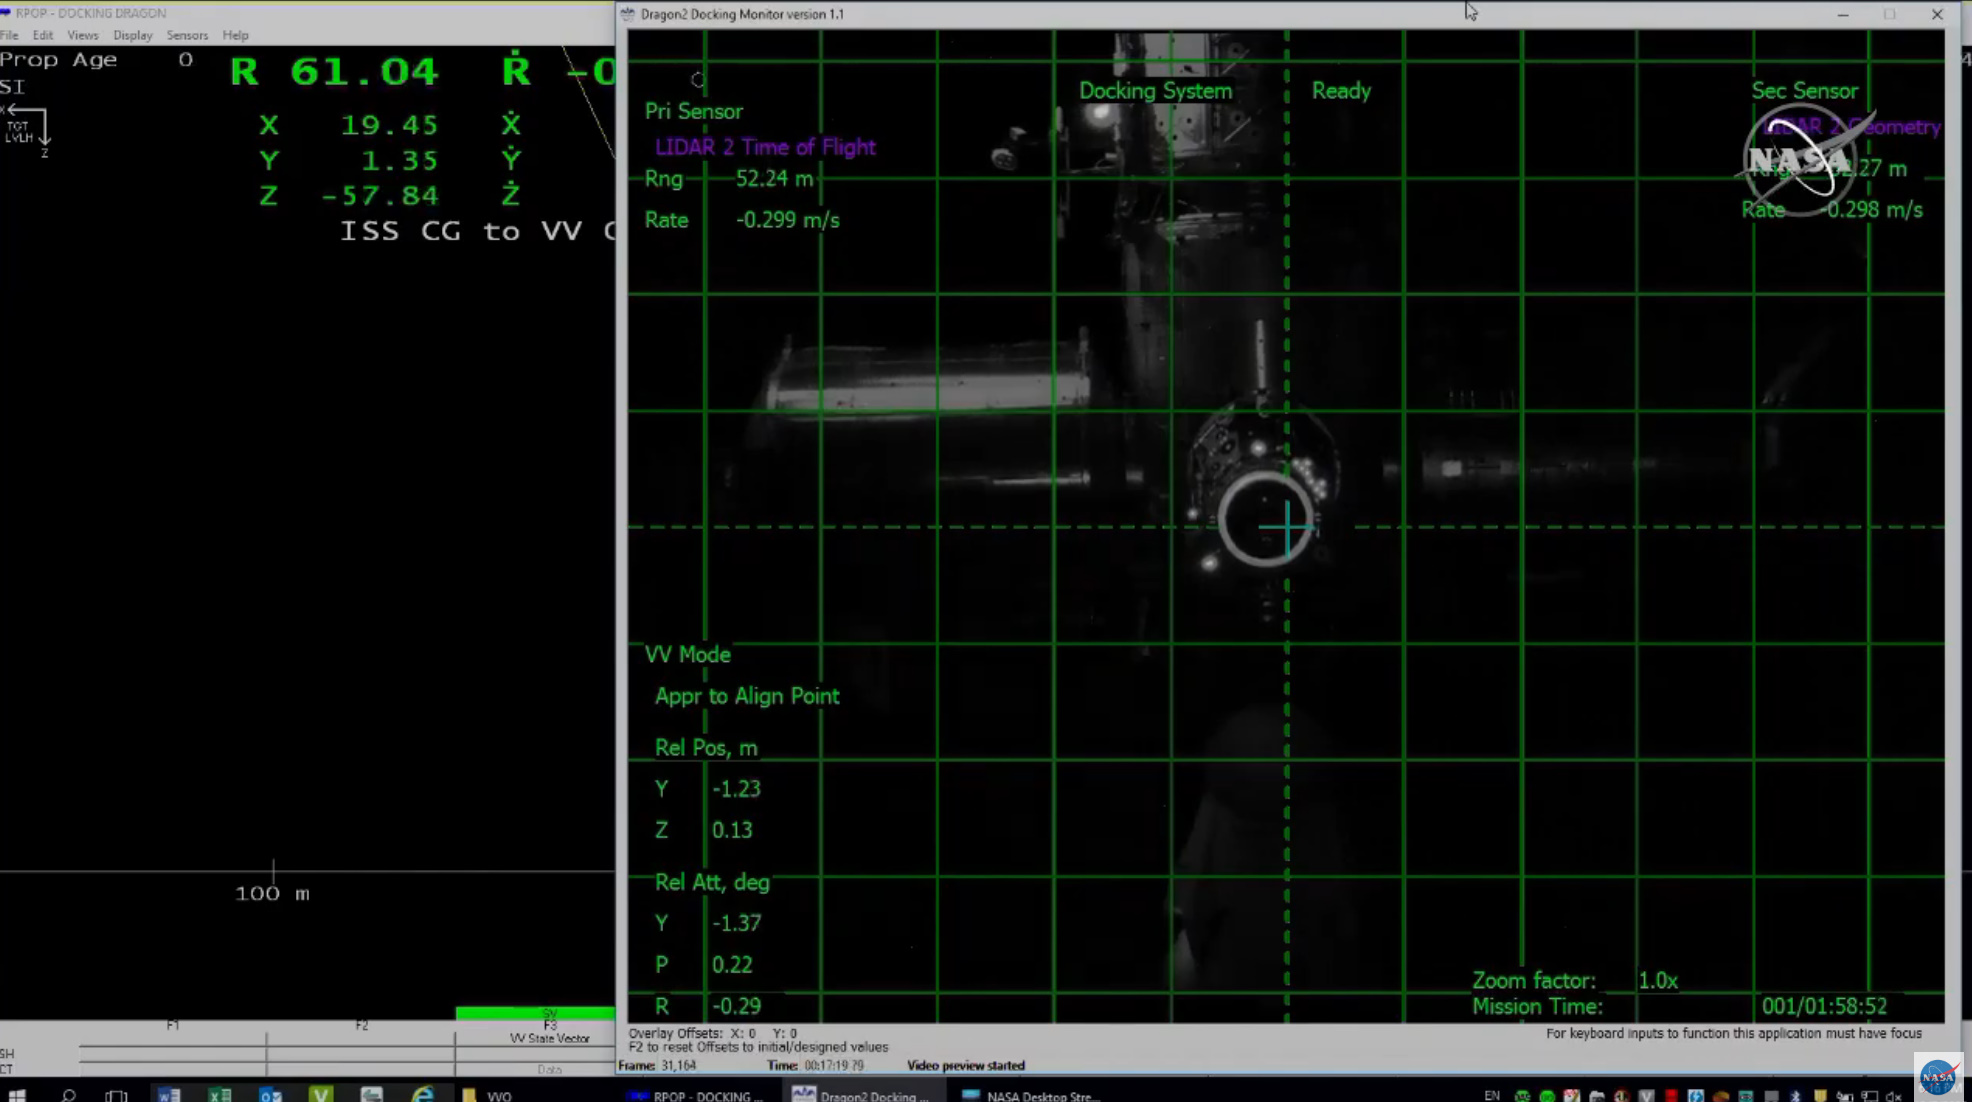The image size is (1972, 1102).
Task: Click the '100 m' scale marker in RPOP
Action: click(272, 893)
